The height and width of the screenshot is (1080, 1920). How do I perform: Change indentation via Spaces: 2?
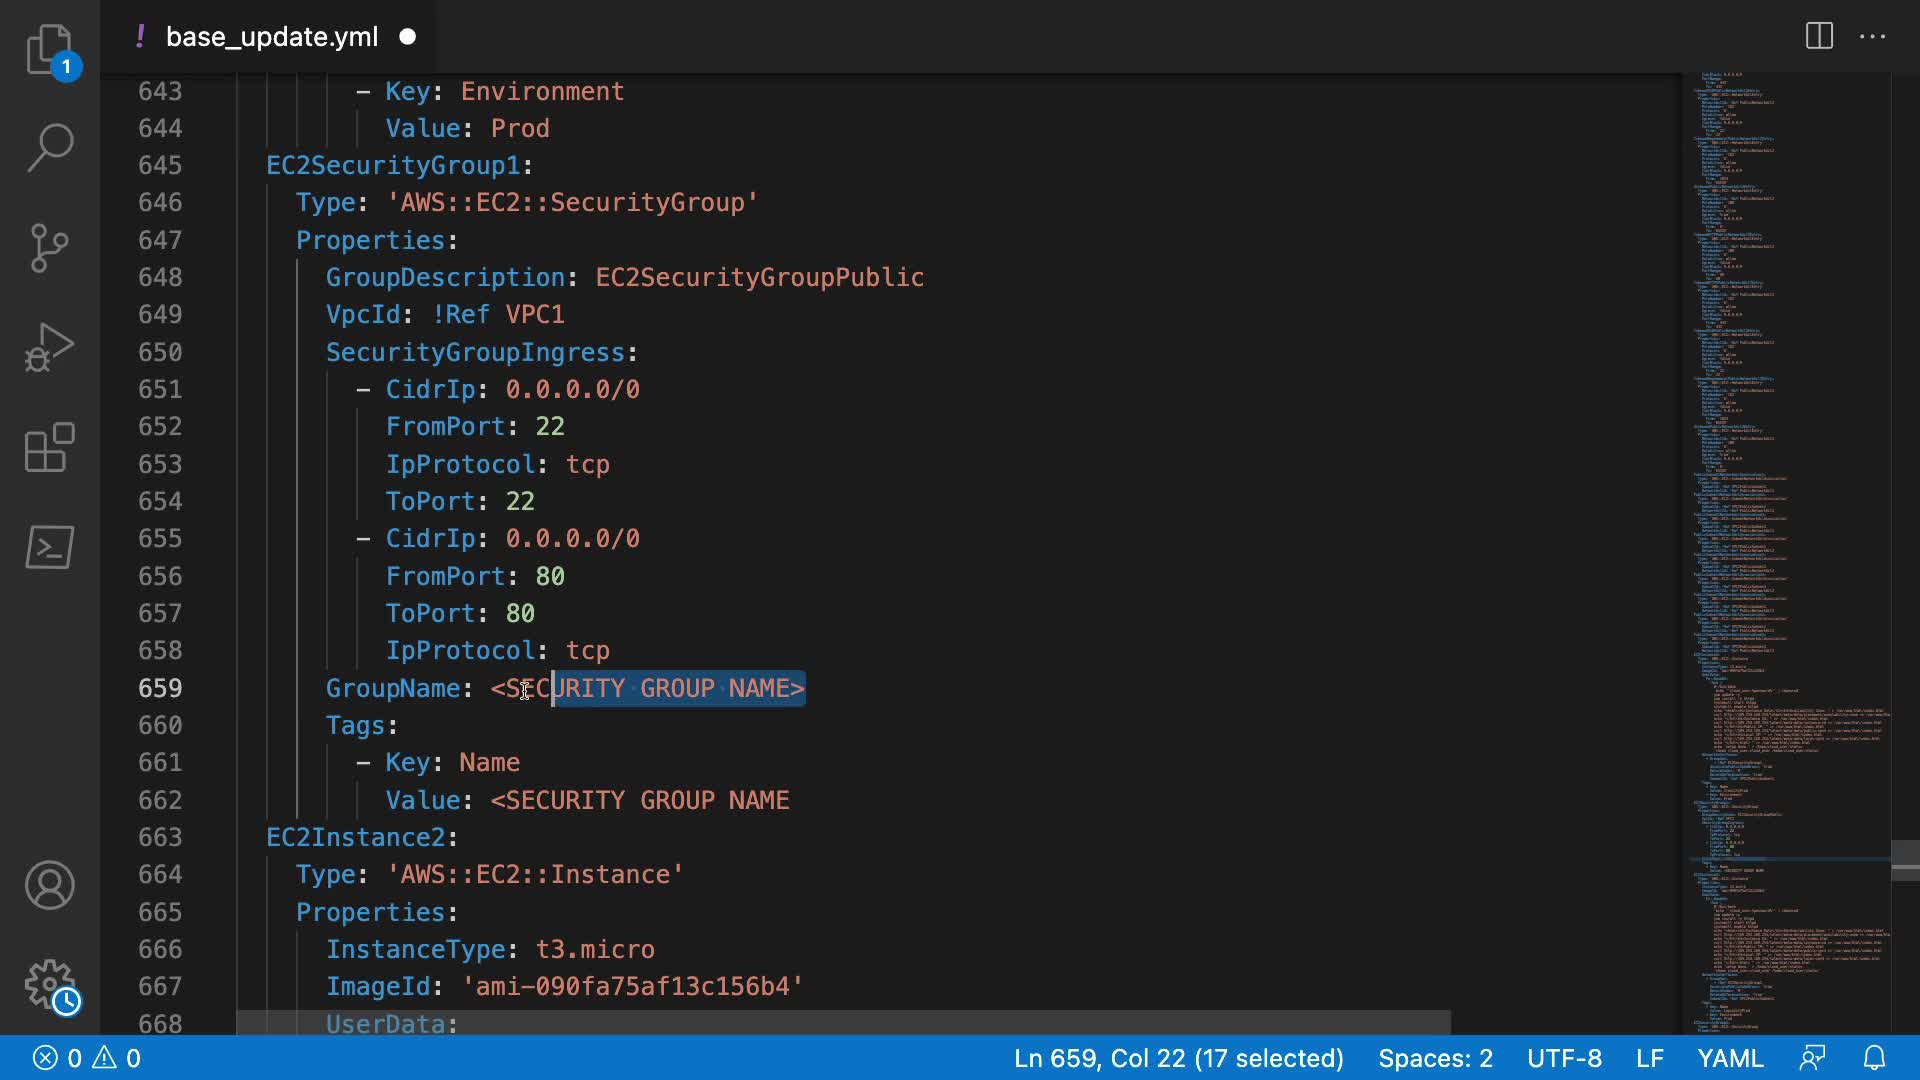(x=1435, y=1058)
